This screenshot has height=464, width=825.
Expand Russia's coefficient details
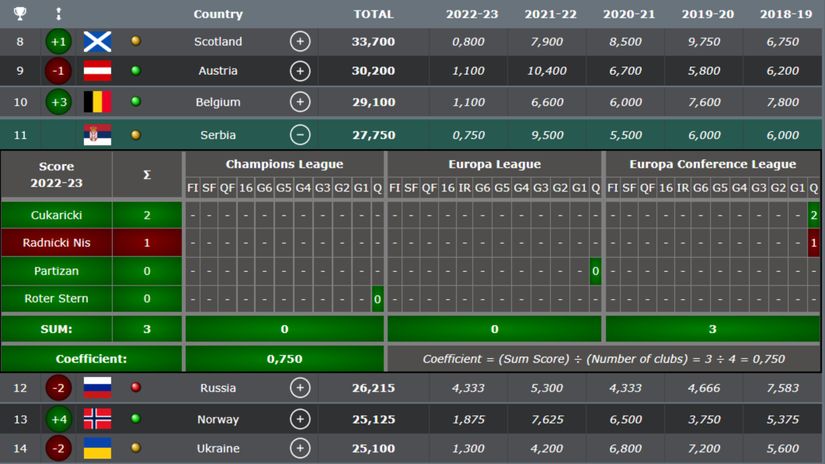coord(300,388)
